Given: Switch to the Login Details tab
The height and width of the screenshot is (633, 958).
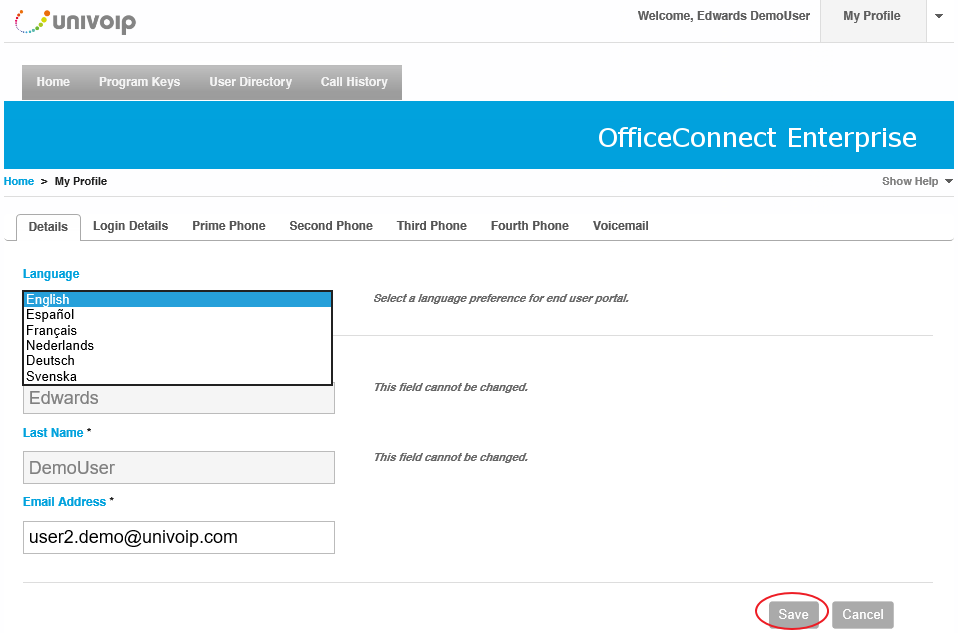Looking at the screenshot, I should [x=130, y=226].
